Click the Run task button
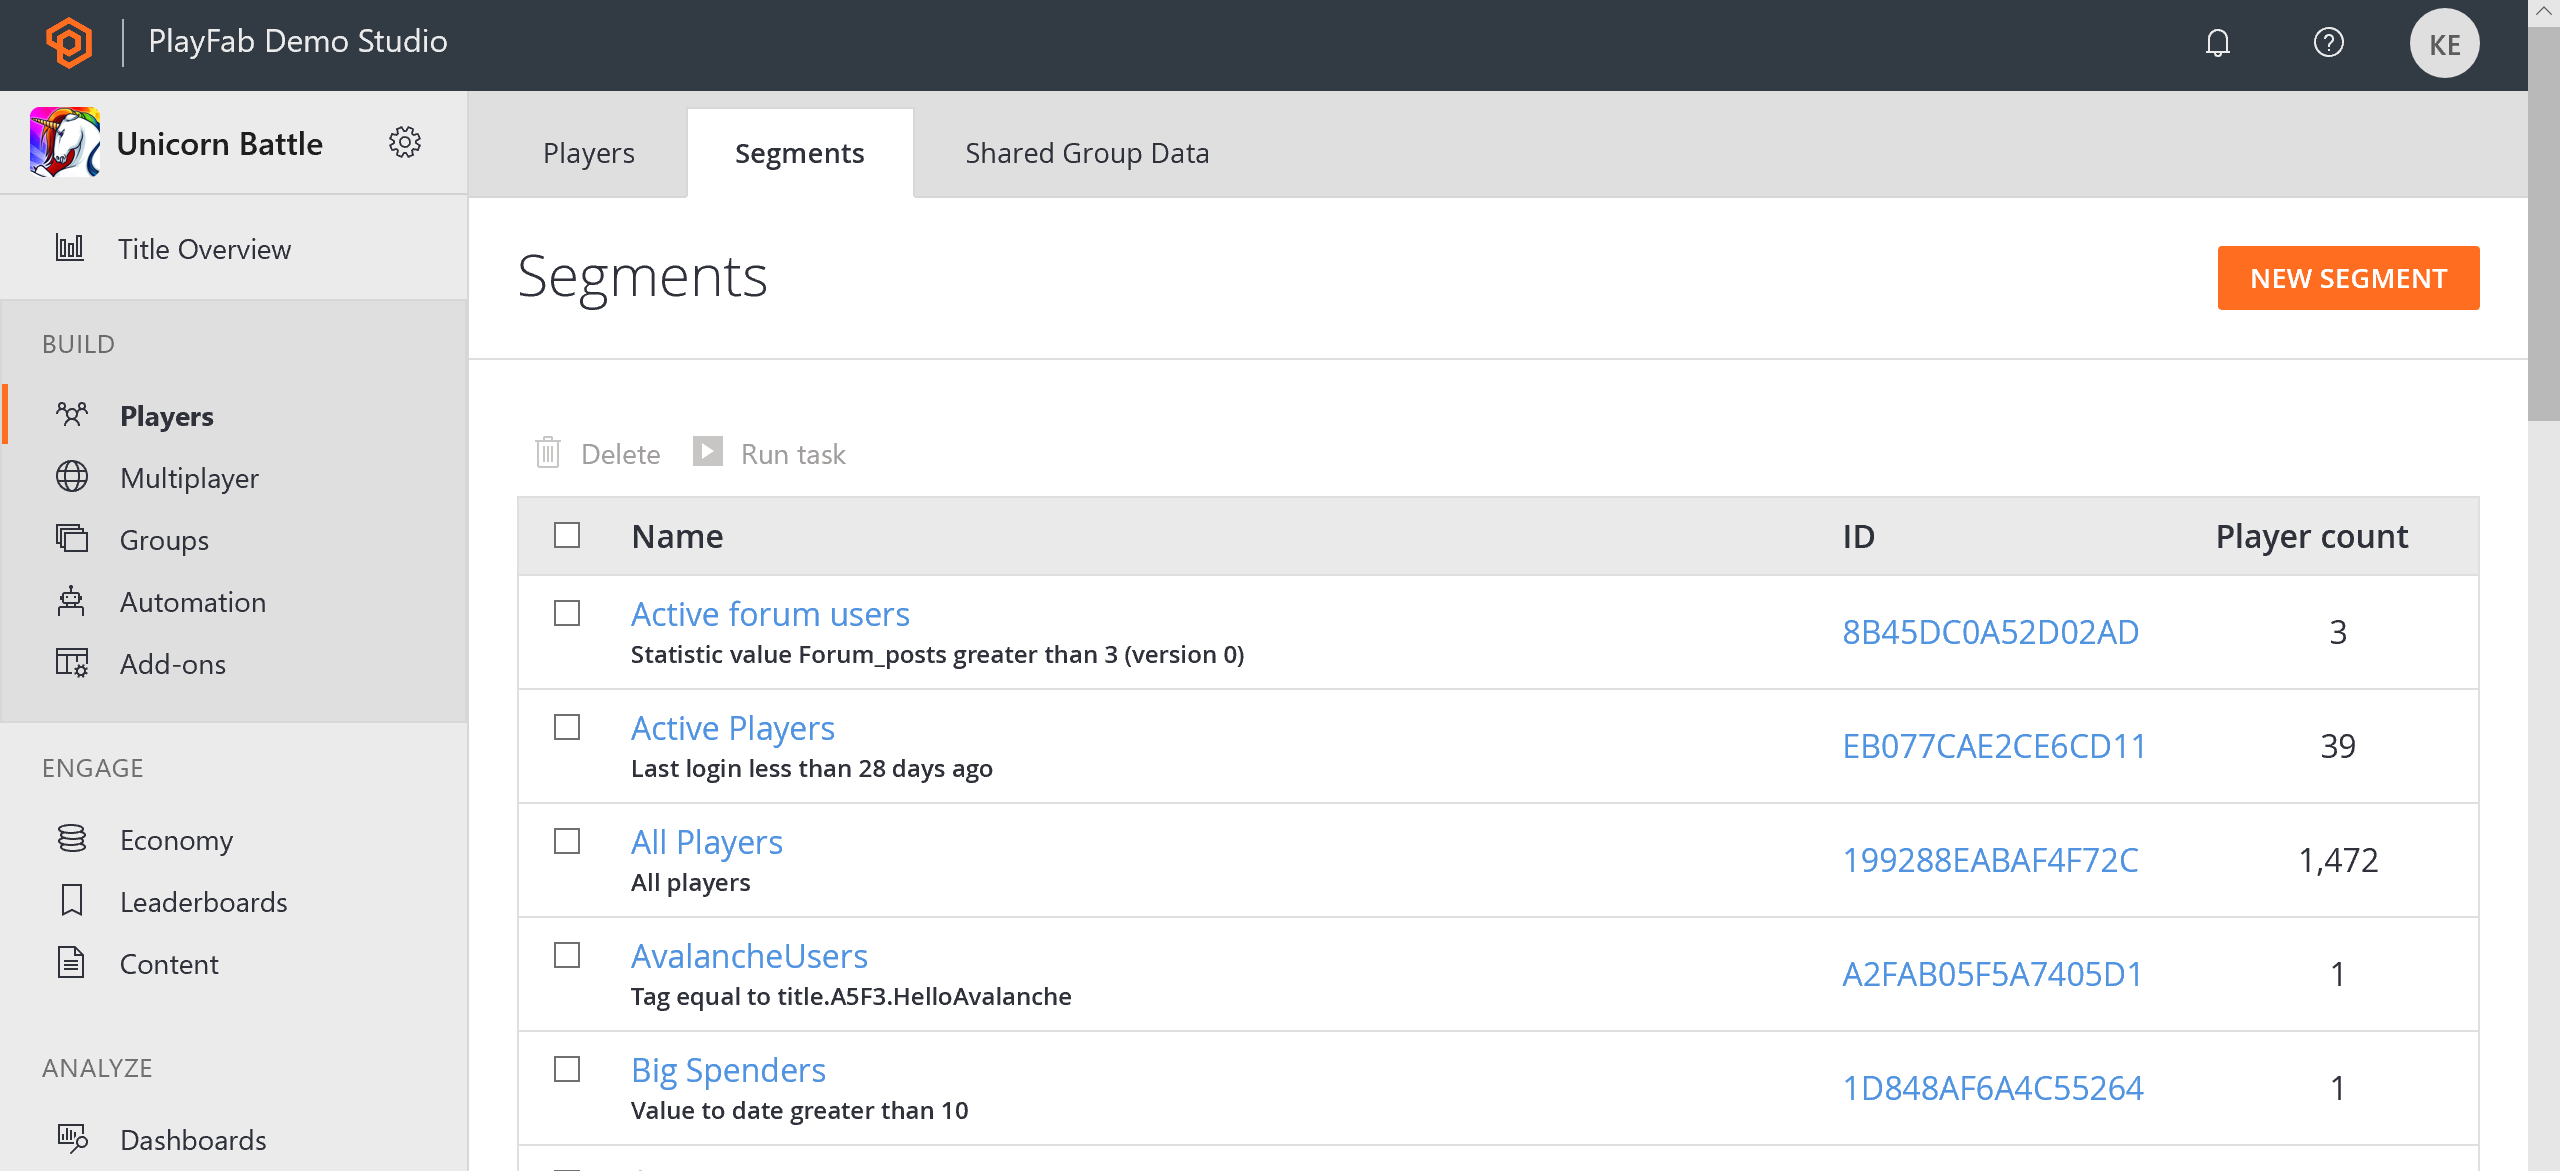The image size is (2560, 1171). tap(769, 454)
